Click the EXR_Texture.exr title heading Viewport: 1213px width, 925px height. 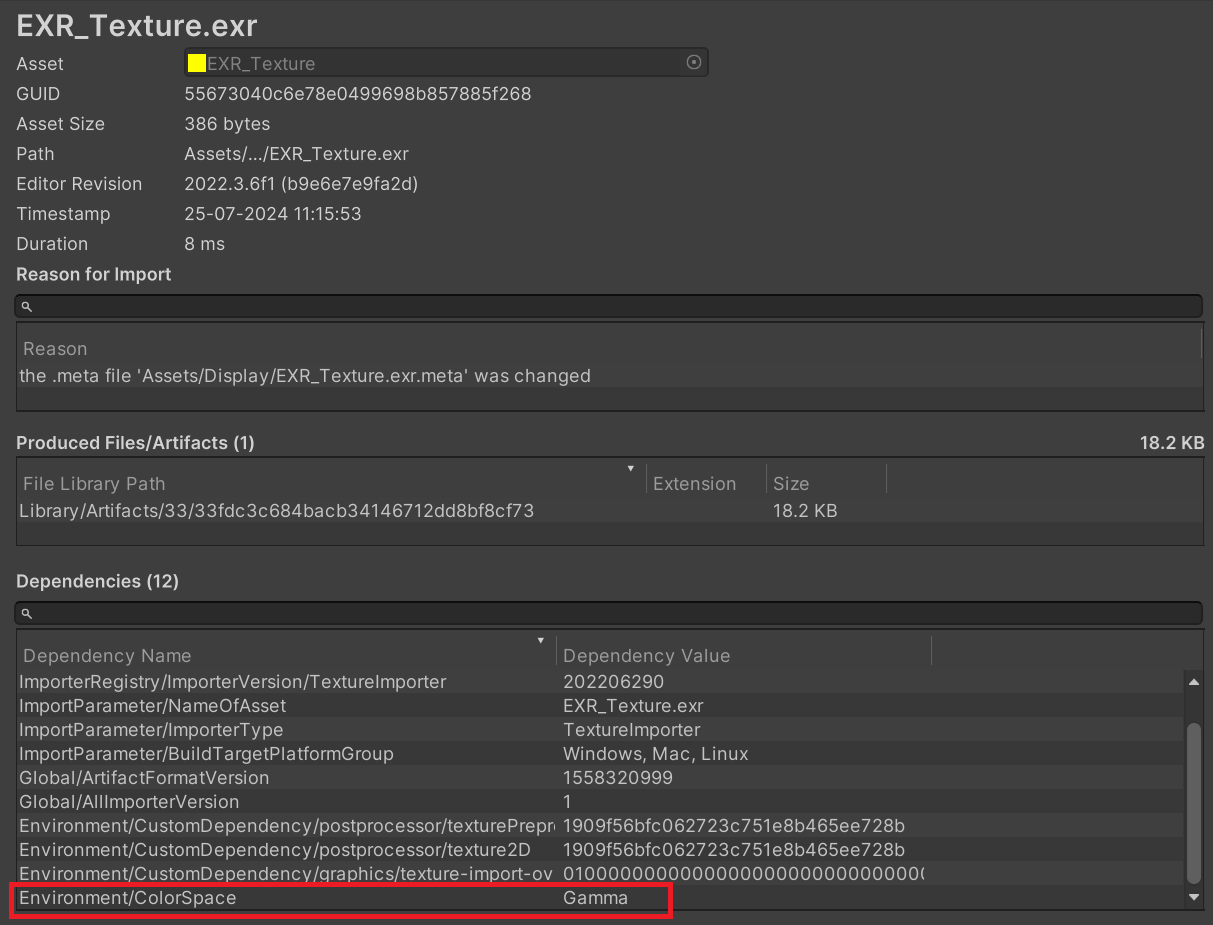coord(137,25)
